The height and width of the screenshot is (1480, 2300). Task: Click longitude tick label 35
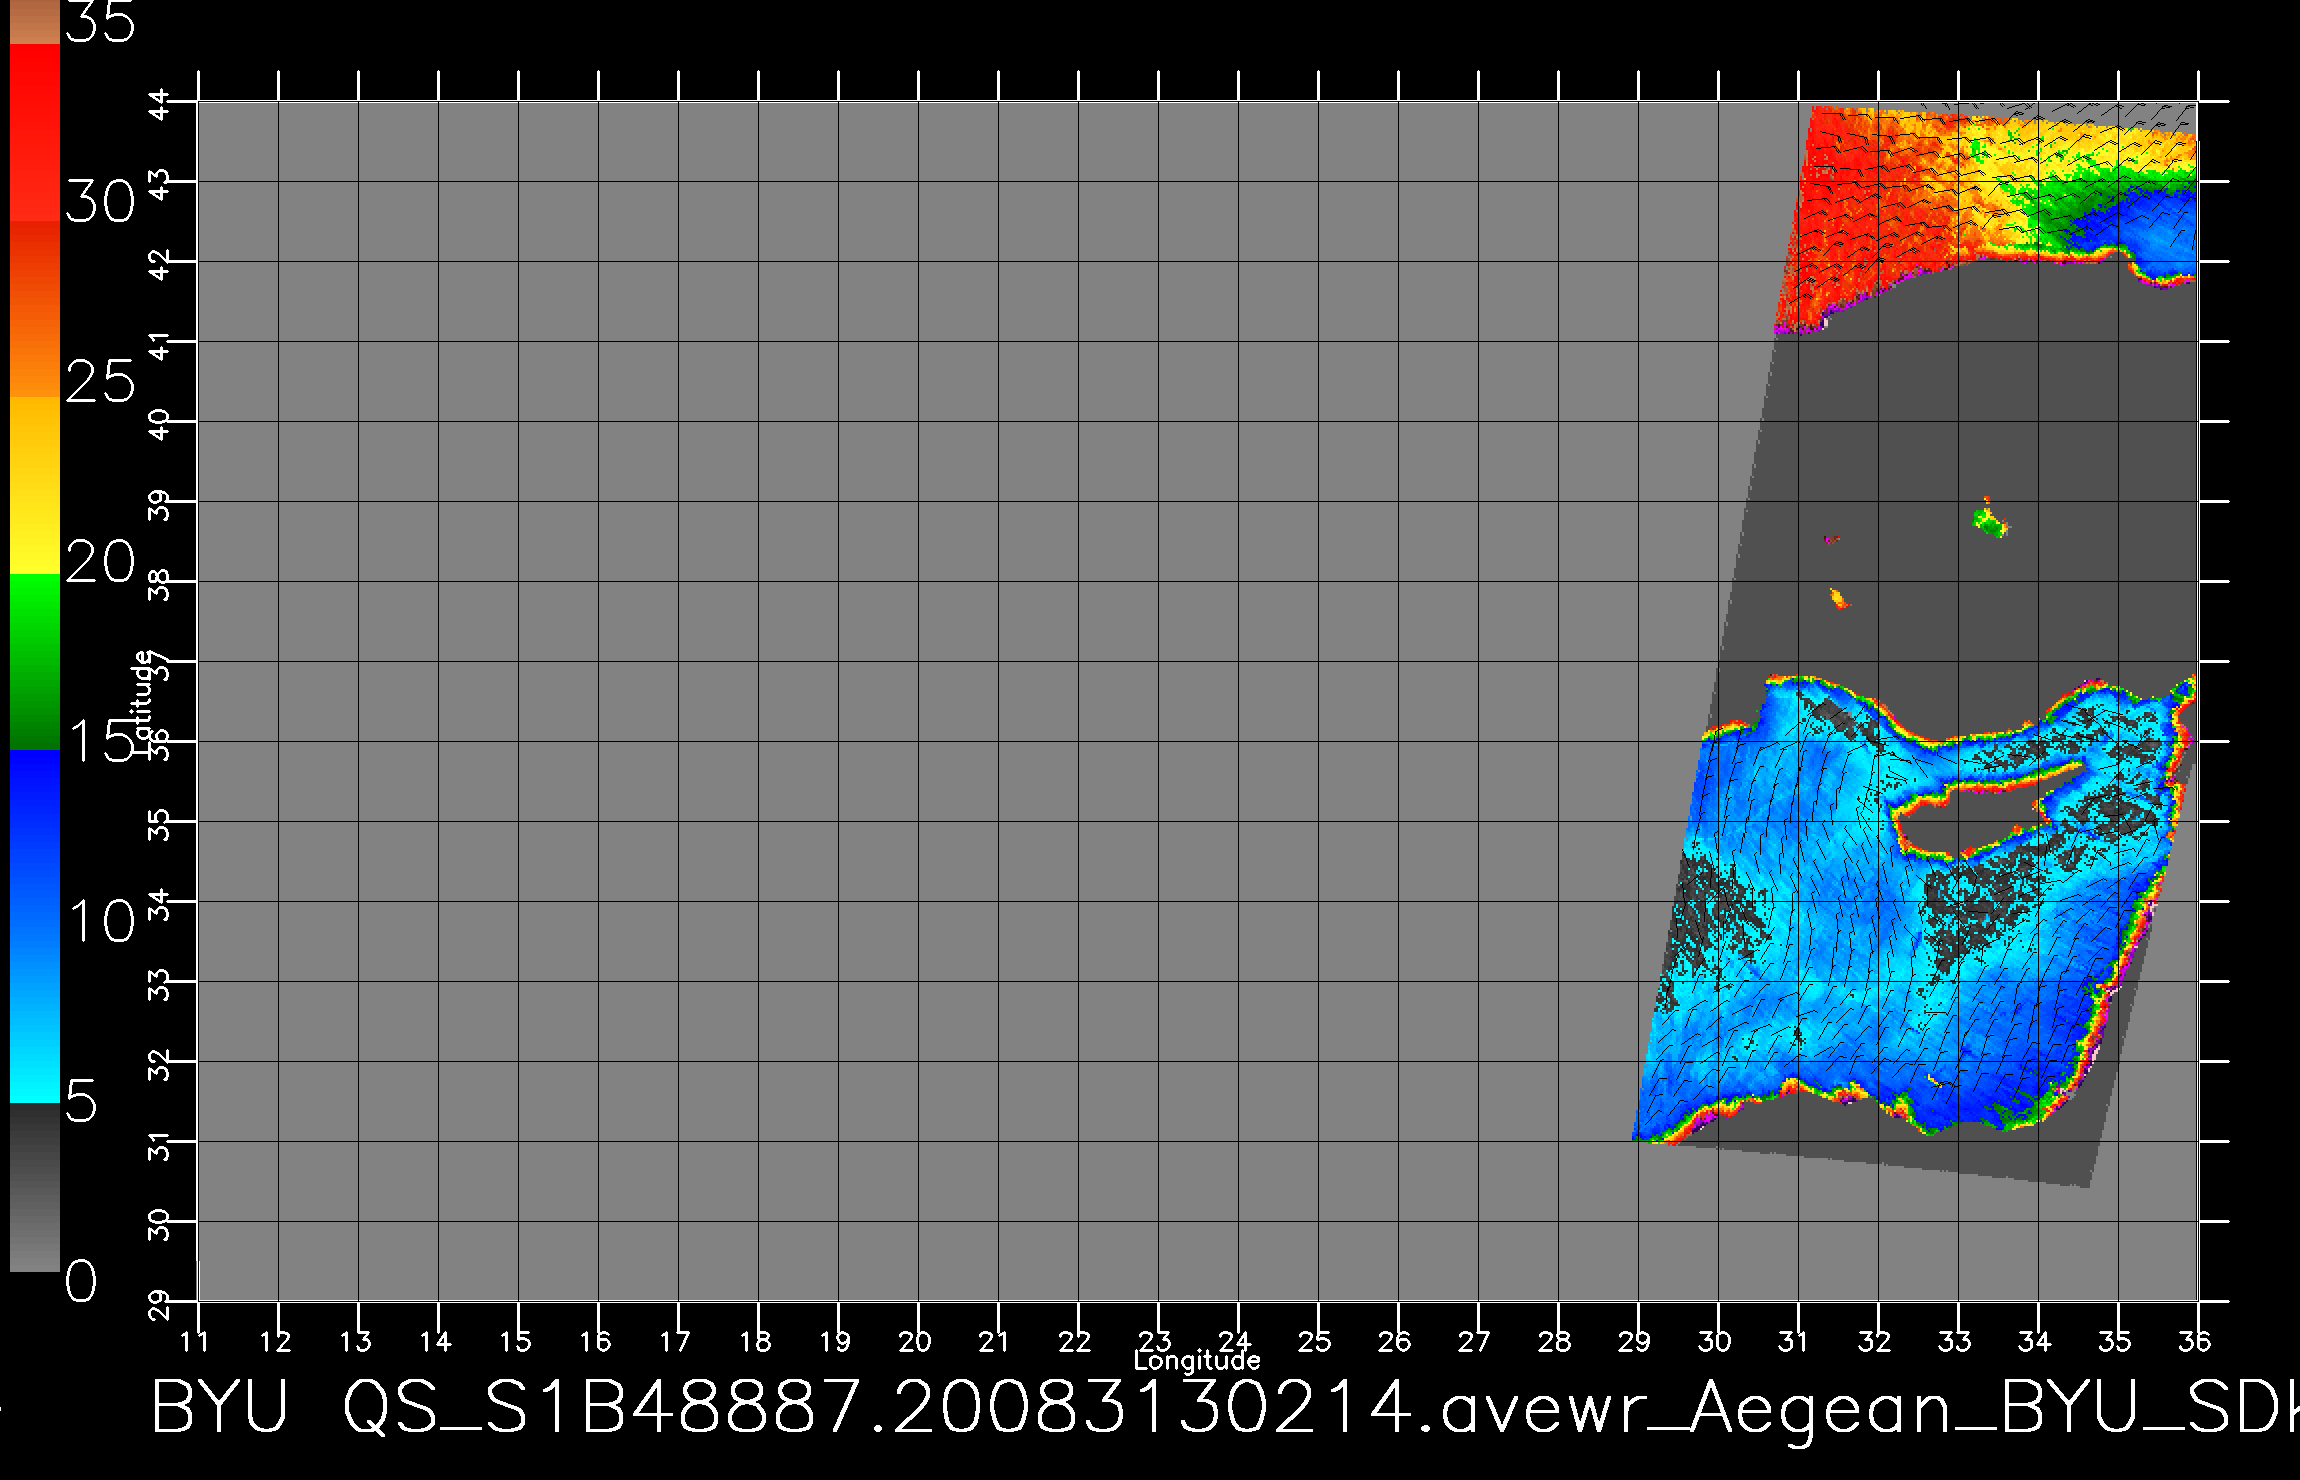coord(2115,1341)
